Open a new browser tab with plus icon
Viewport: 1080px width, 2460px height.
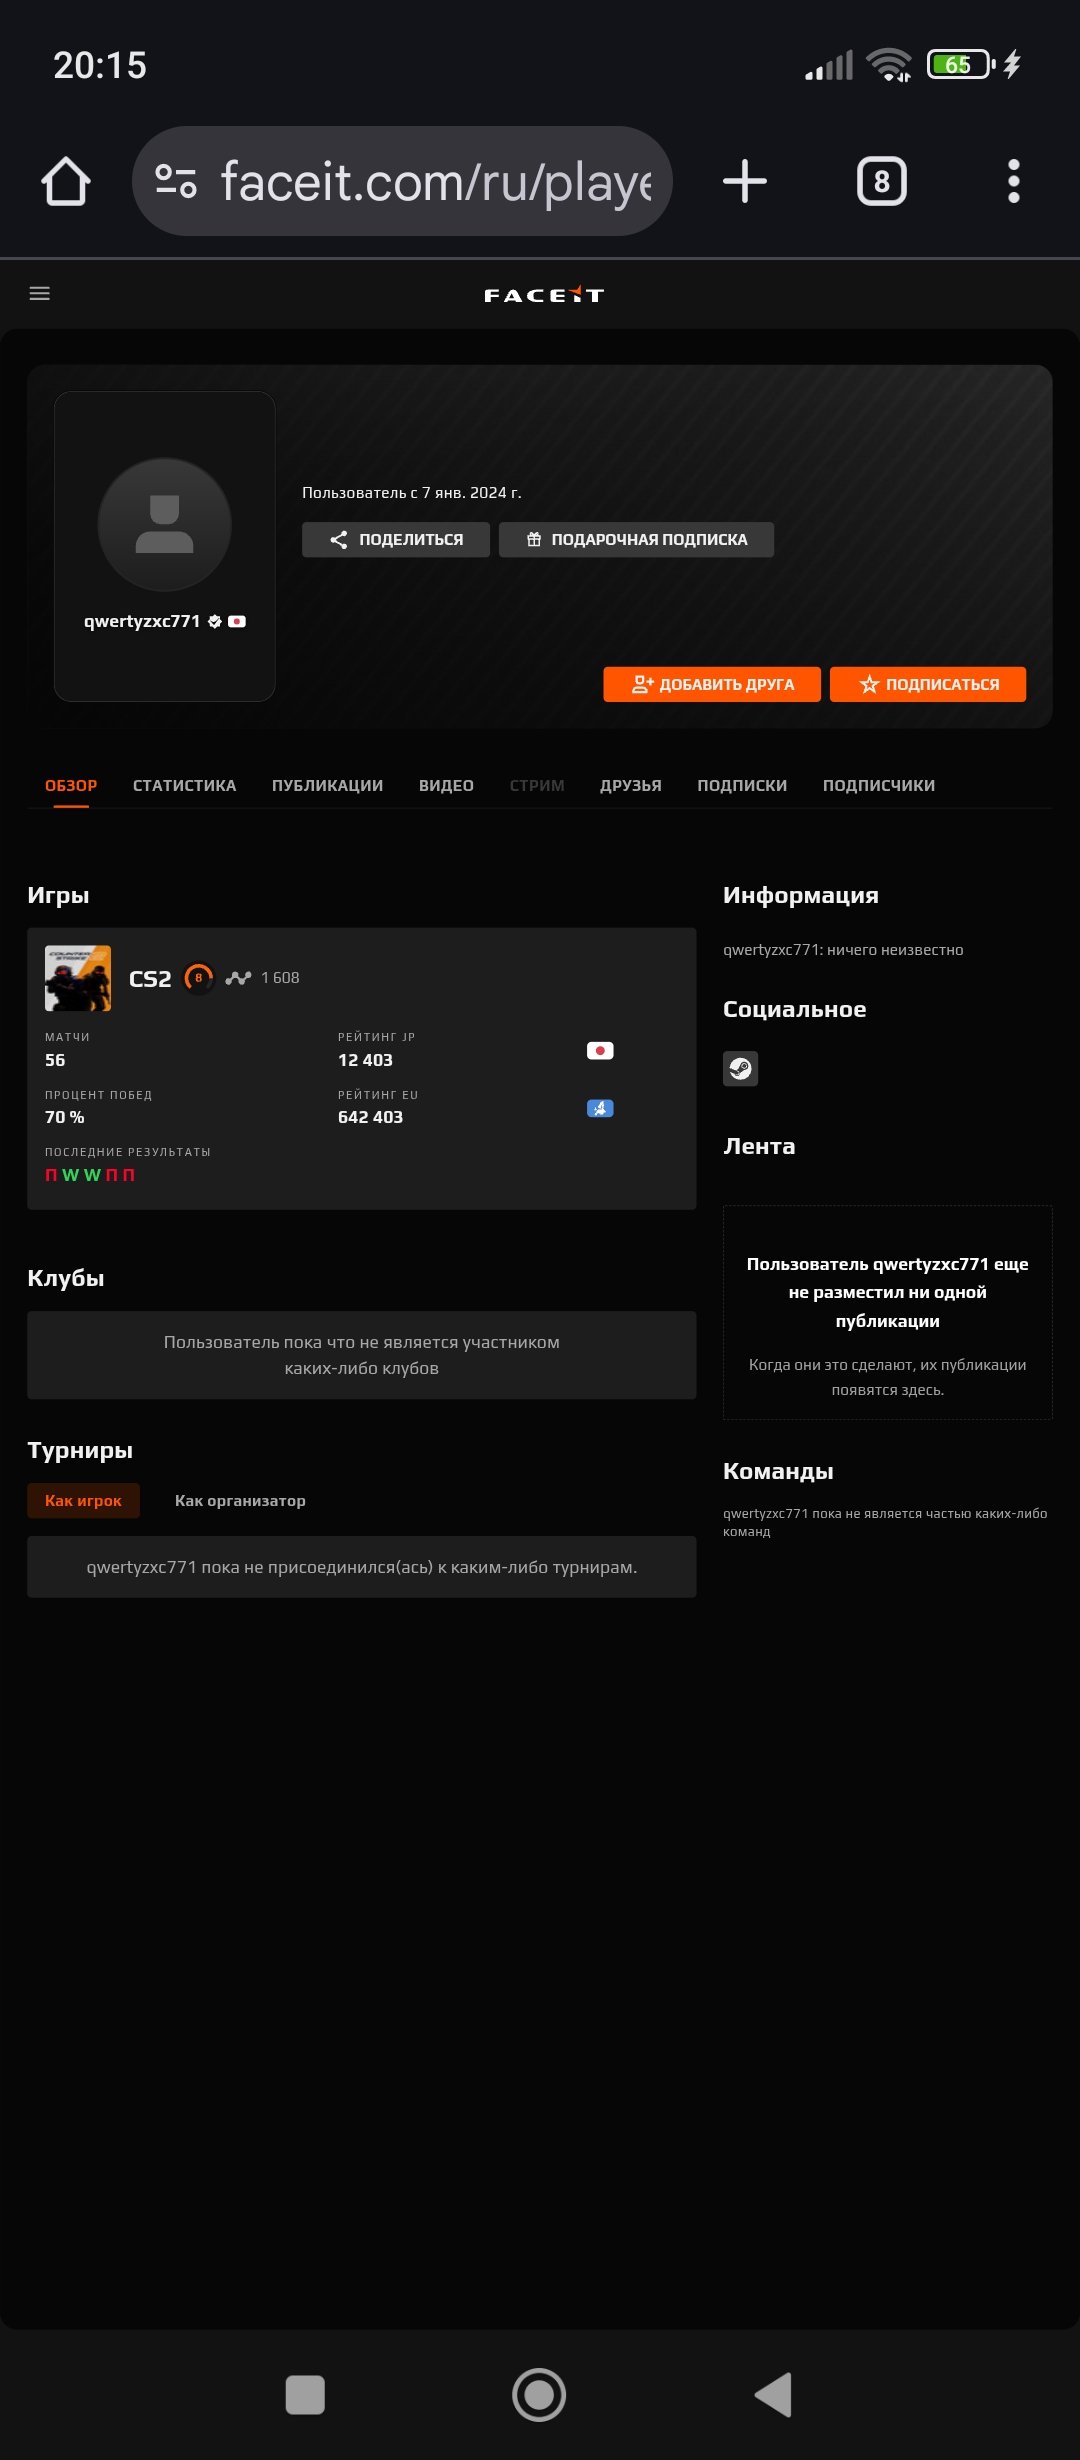coord(745,181)
